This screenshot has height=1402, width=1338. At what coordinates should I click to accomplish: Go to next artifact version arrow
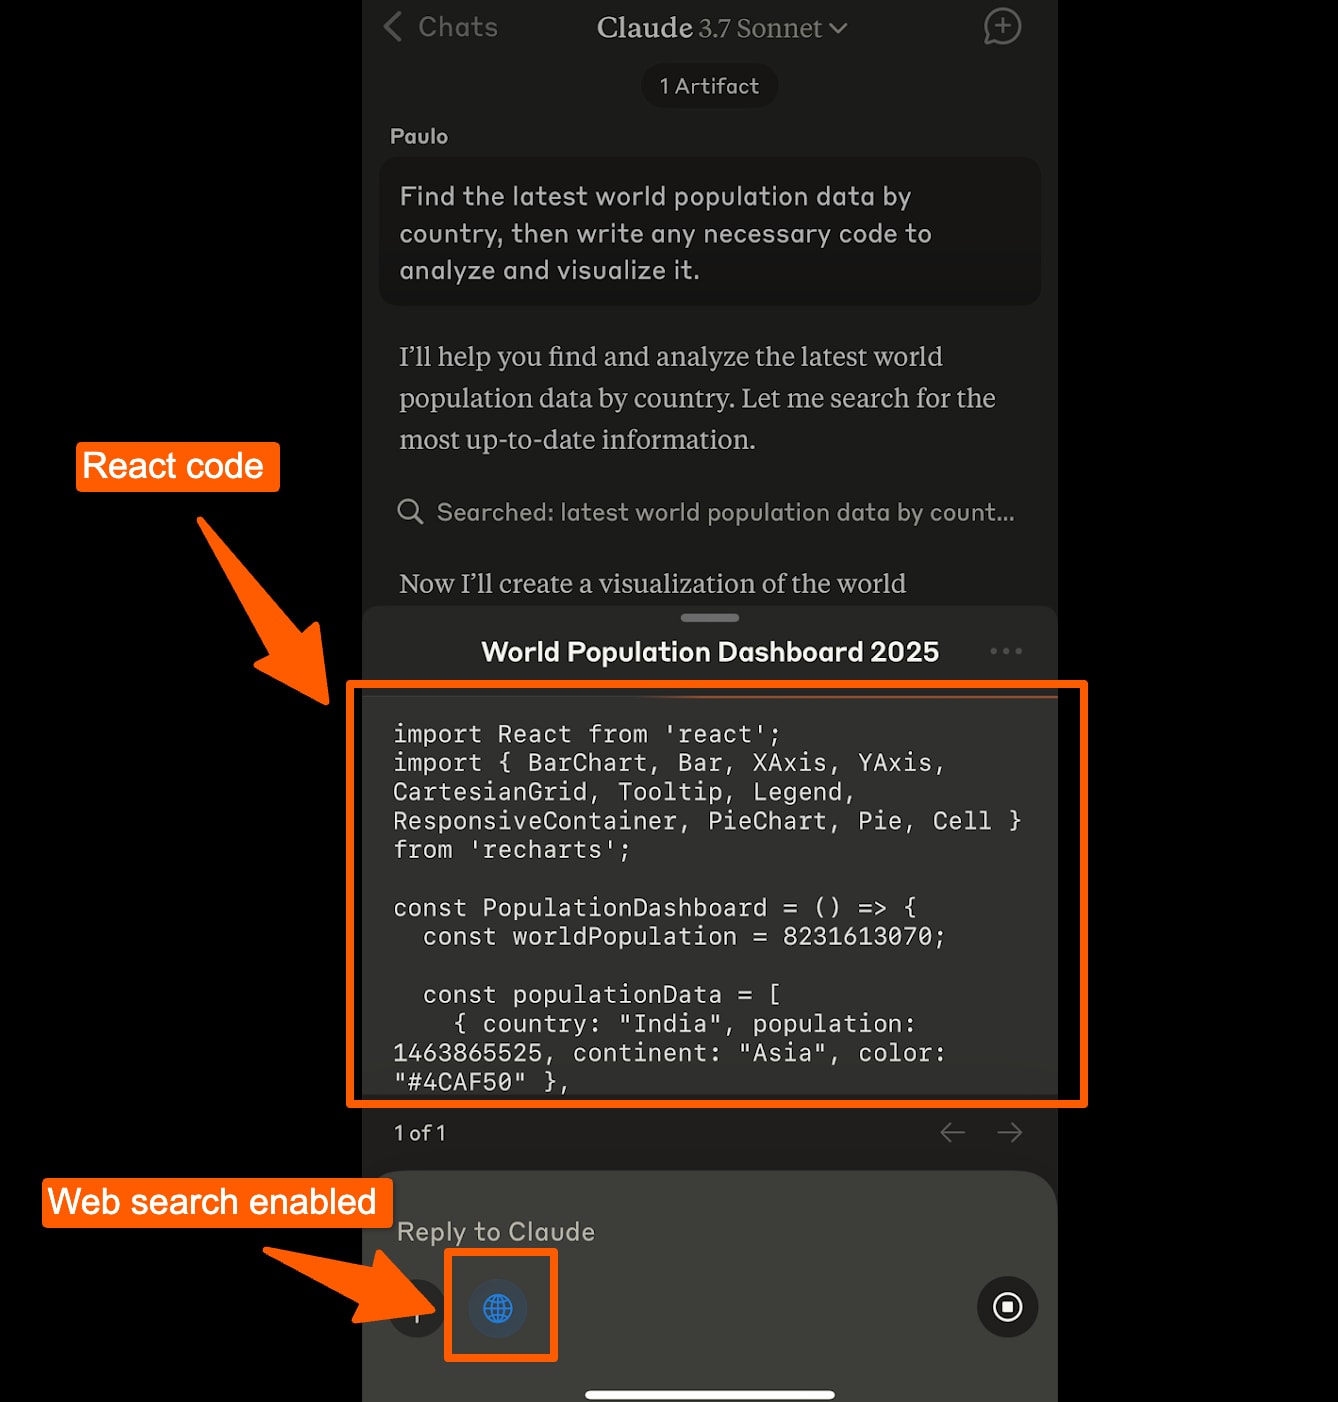coord(1010,1132)
